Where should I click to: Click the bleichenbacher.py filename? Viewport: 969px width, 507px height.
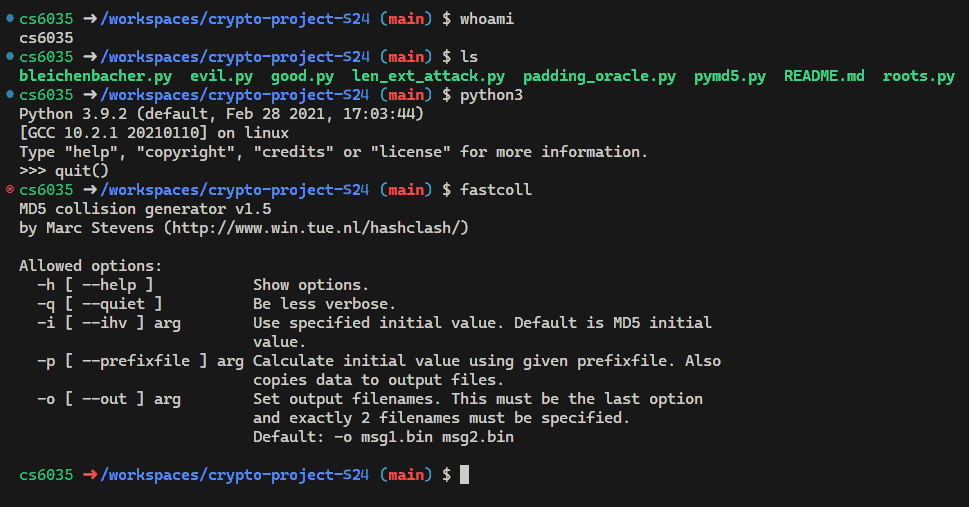95,76
